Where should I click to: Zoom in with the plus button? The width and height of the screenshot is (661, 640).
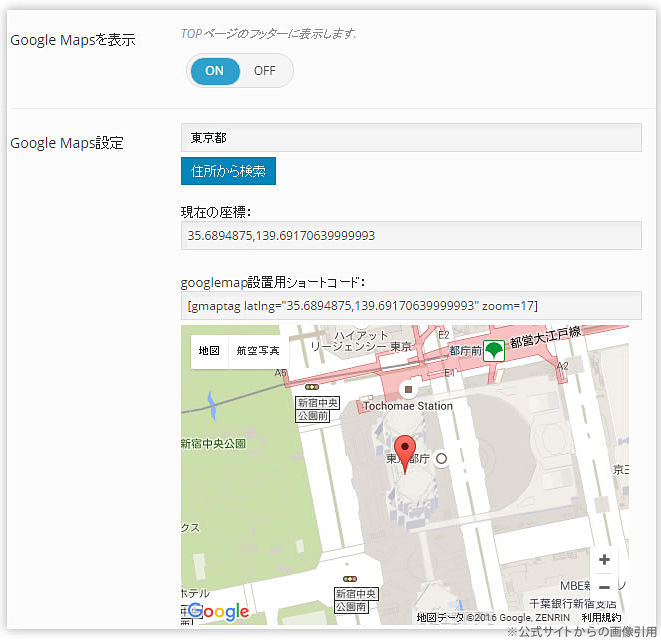(x=604, y=559)
